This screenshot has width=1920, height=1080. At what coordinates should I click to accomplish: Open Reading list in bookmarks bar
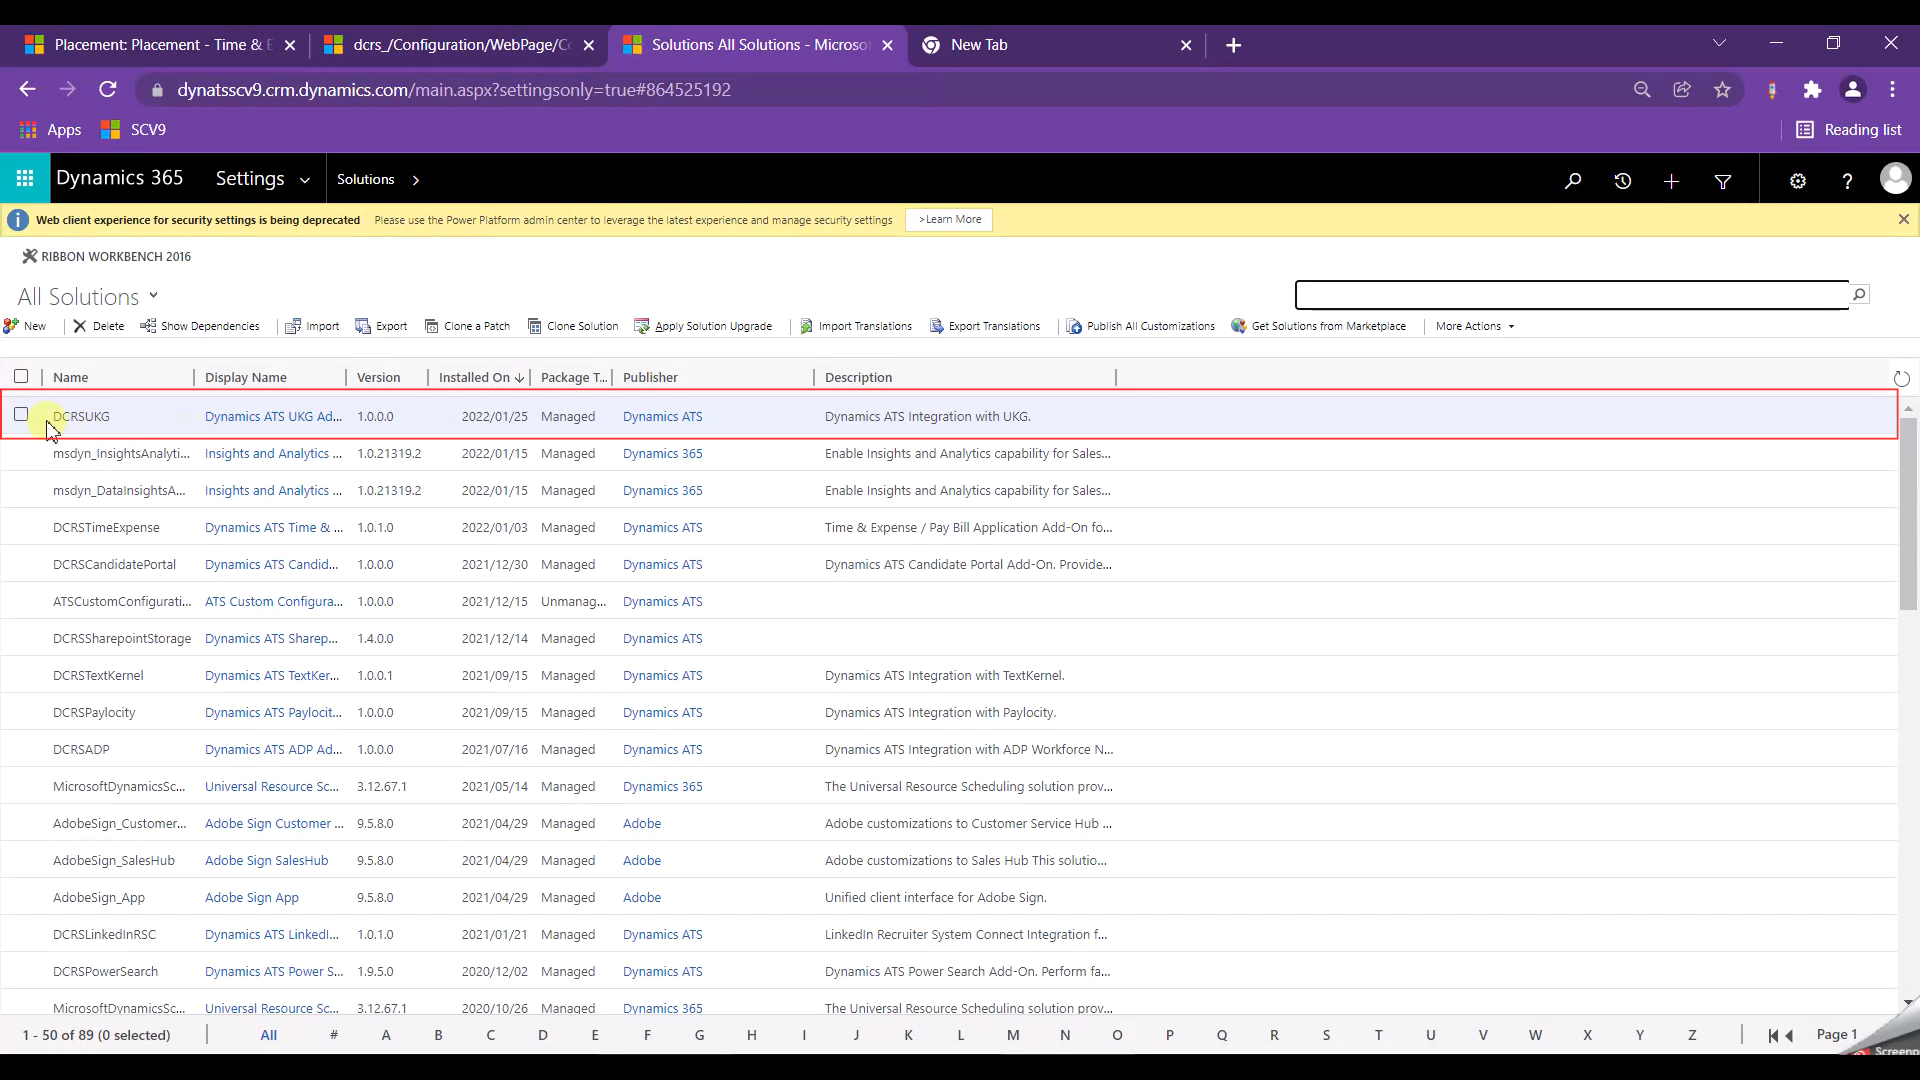[x=1848, y=130]
